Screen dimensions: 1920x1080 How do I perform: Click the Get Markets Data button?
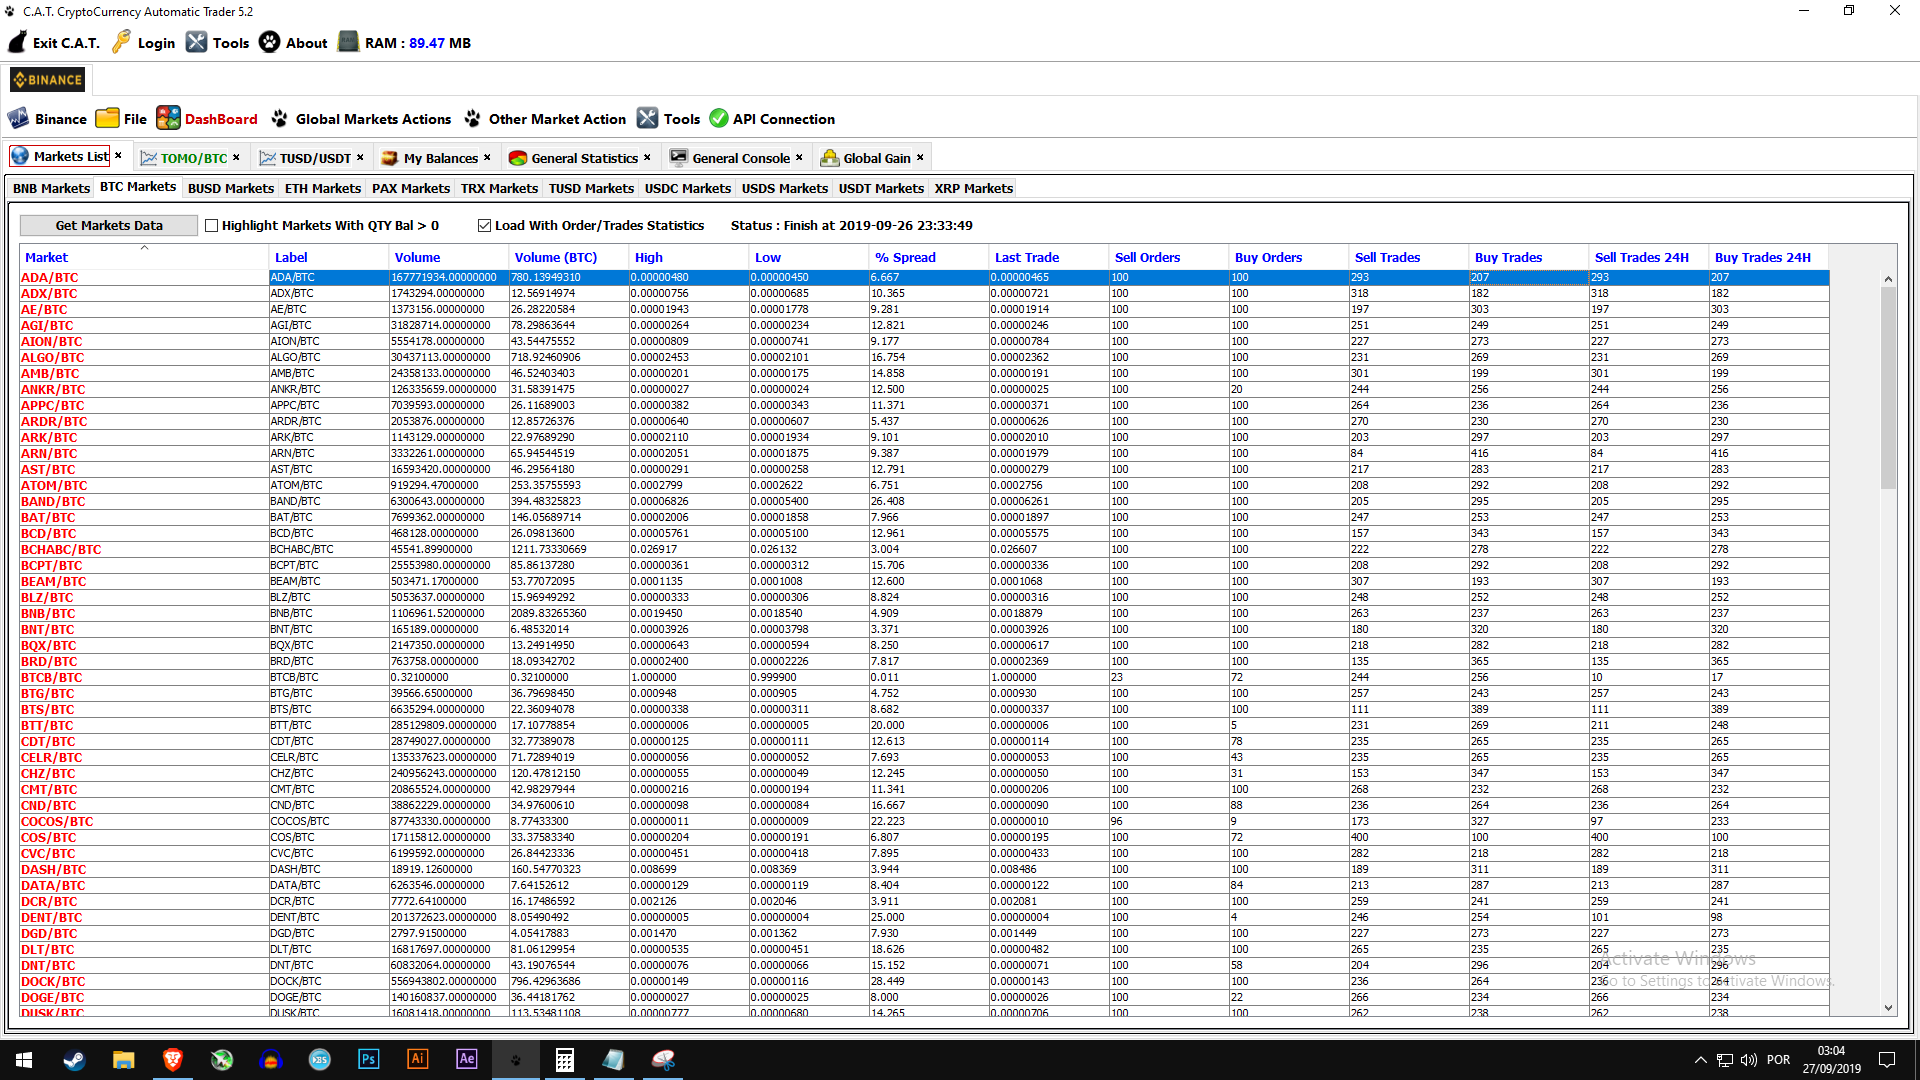(109, 226)
